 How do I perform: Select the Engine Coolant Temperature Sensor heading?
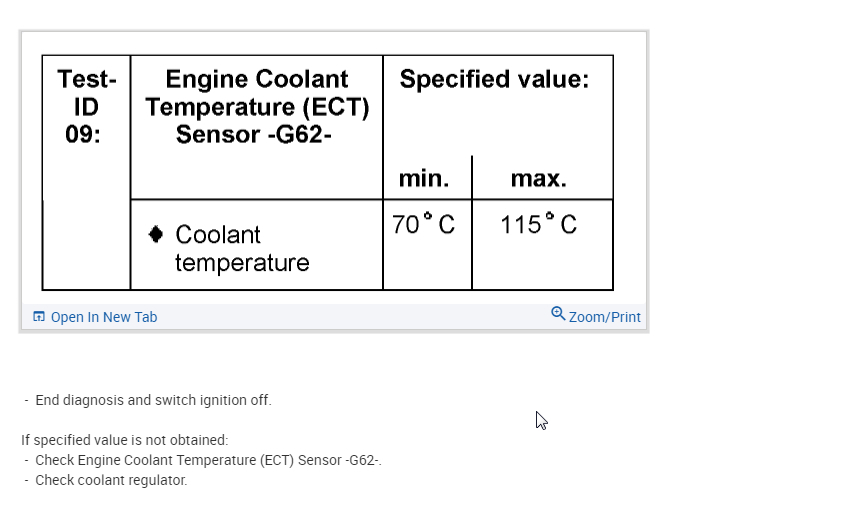(257, 107)
